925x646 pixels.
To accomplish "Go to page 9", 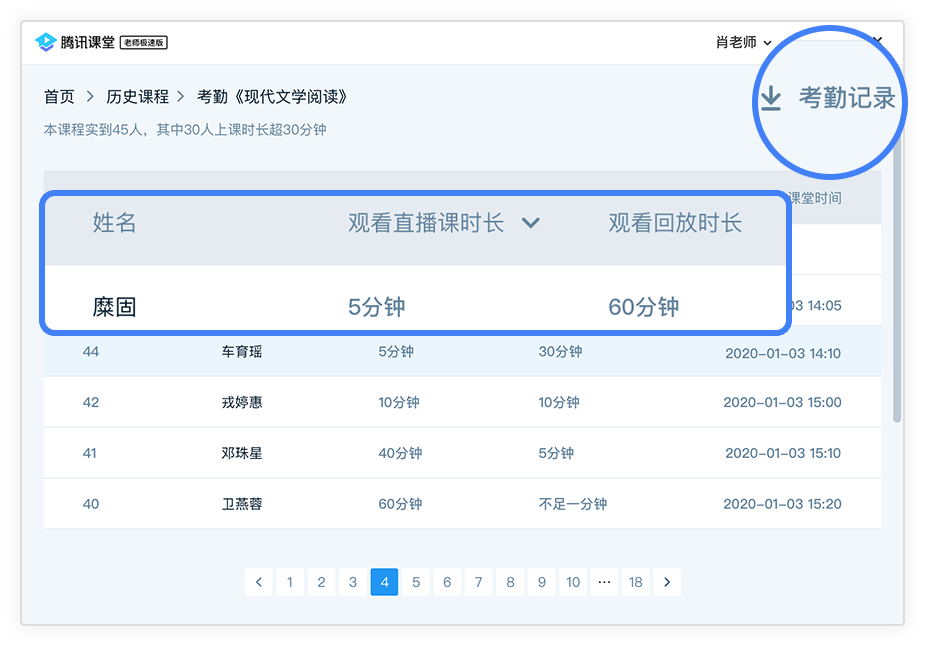I will click(x=542, y=582).
